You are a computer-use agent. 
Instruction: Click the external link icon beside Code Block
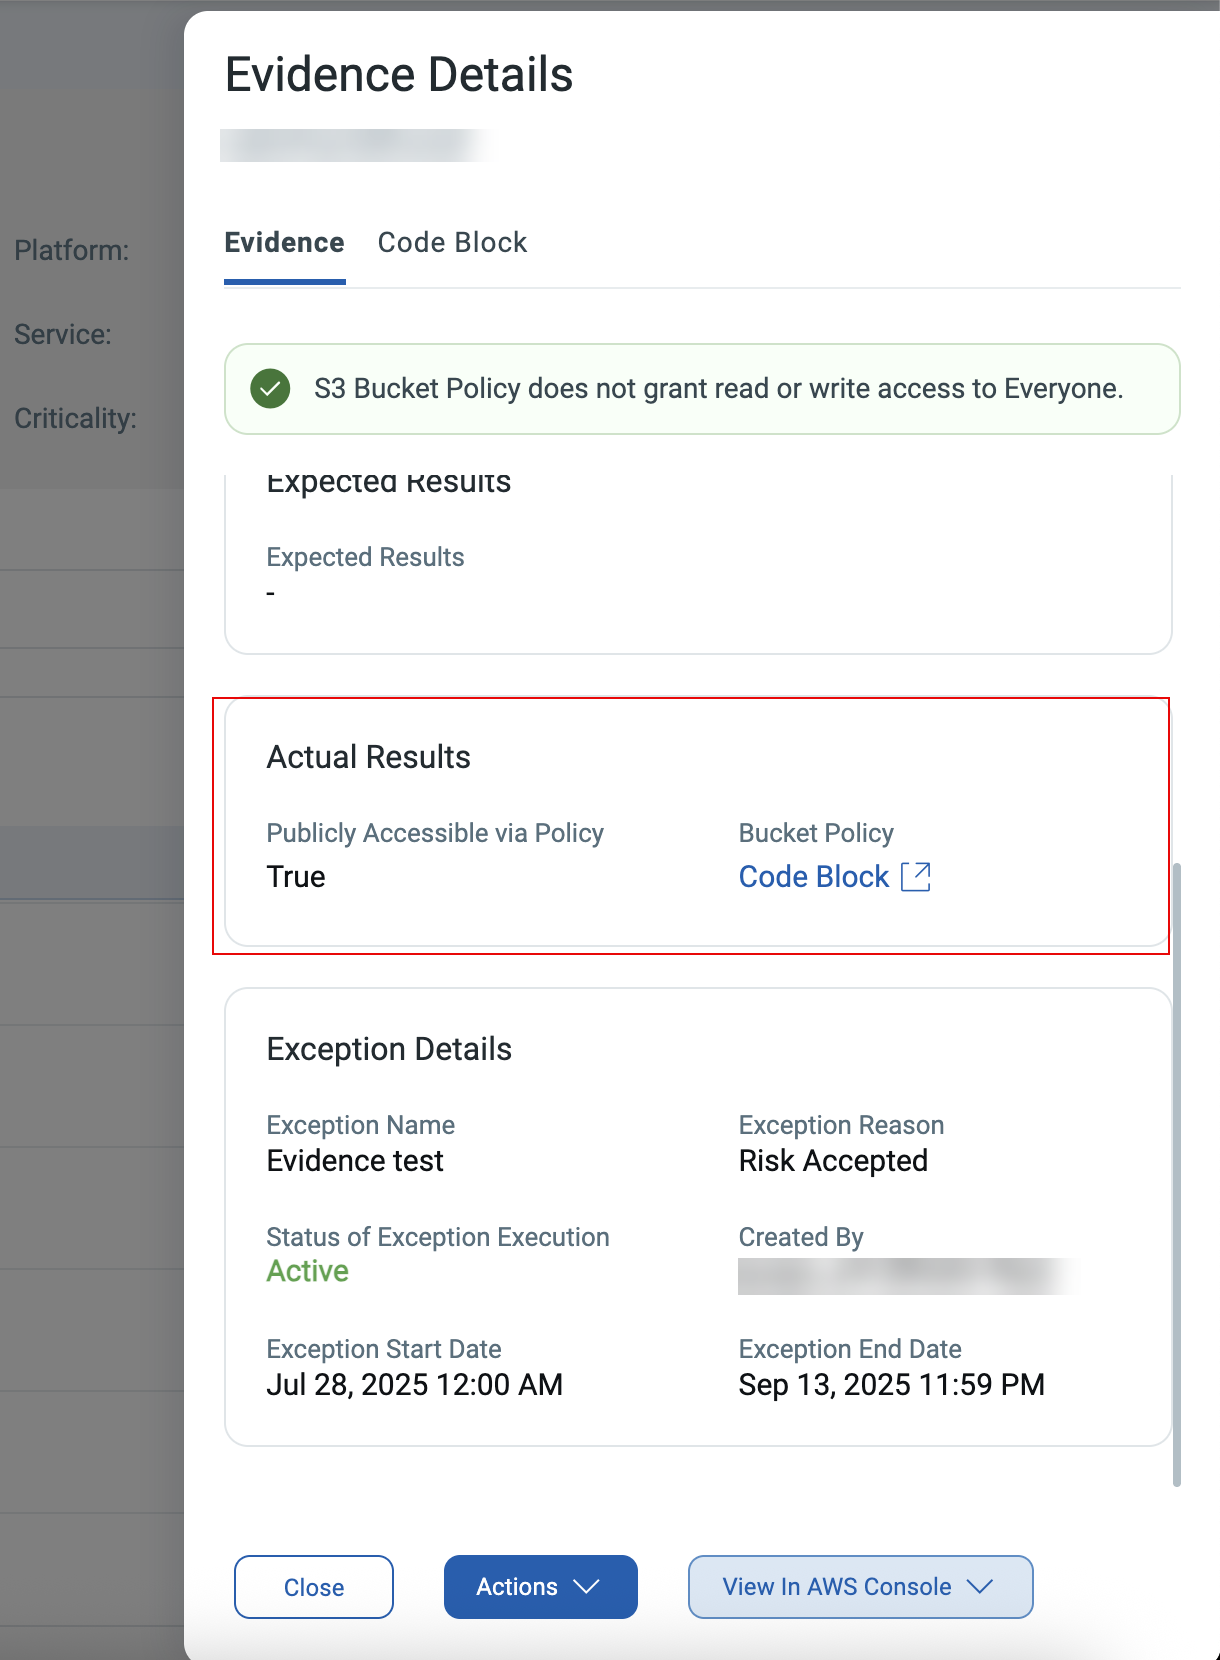916,877
